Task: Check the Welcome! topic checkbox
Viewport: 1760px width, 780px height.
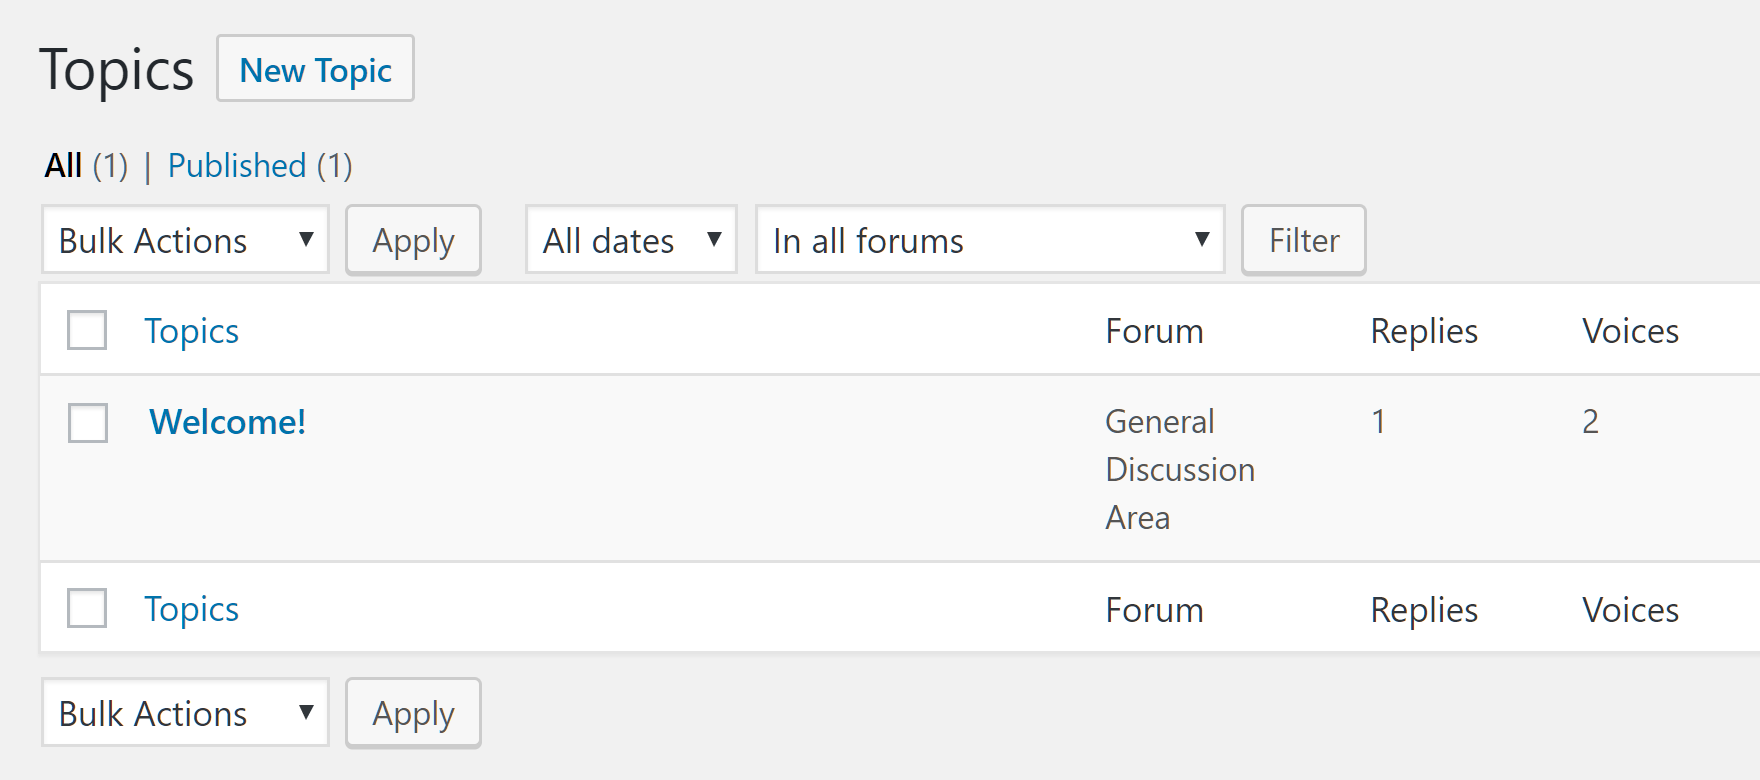Action: 88,422
